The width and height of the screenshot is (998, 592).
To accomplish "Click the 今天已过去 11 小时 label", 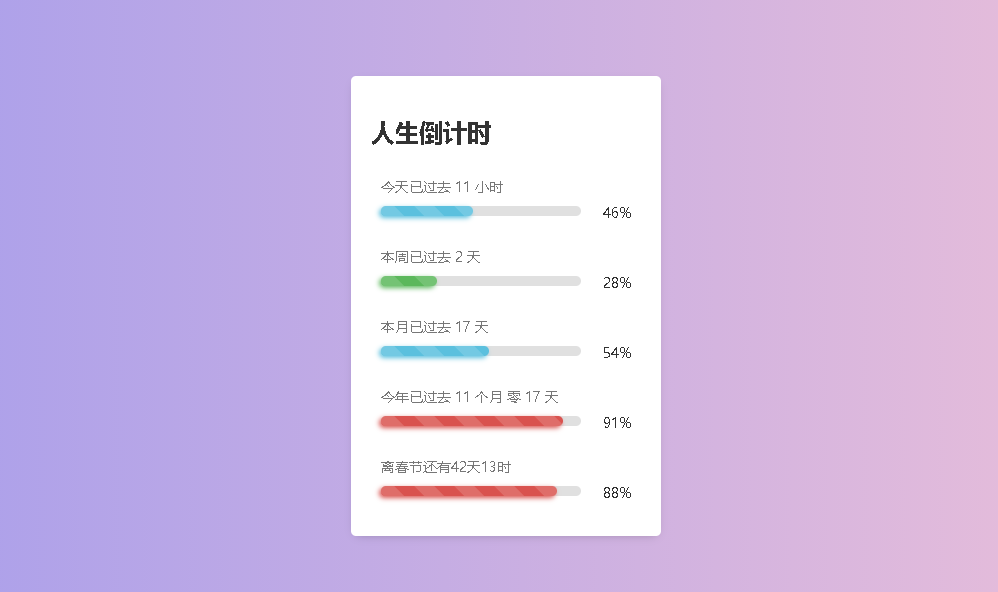I will pyautogui.click(x=441, y=187).
